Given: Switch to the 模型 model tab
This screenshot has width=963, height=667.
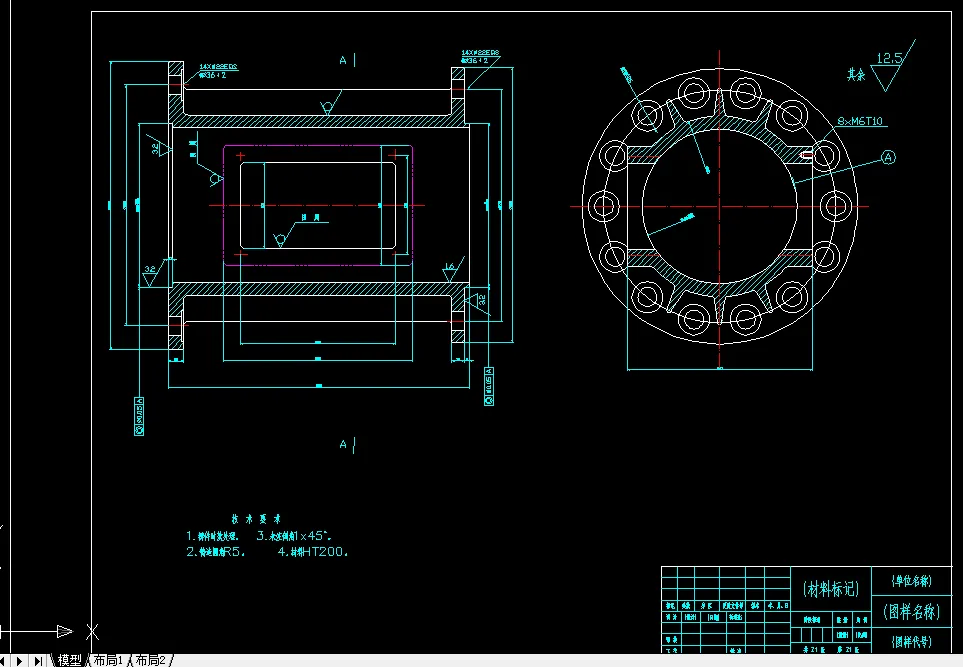Looking at the screenshot, I should (69, 660).
